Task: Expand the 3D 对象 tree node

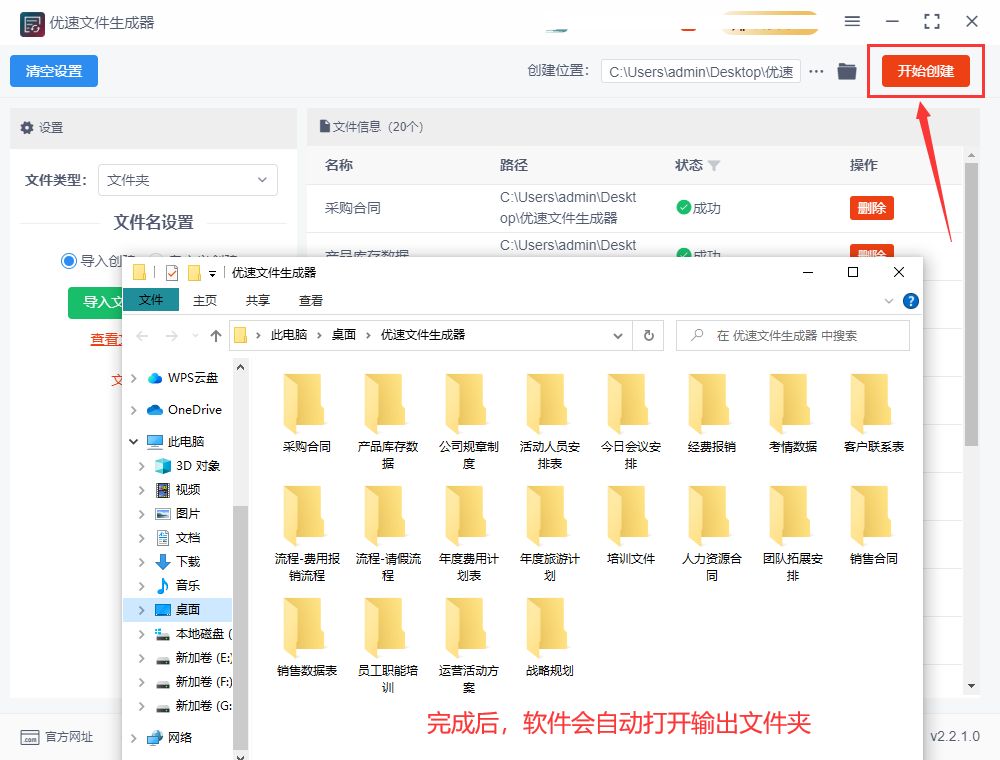Action: [142, 466]
